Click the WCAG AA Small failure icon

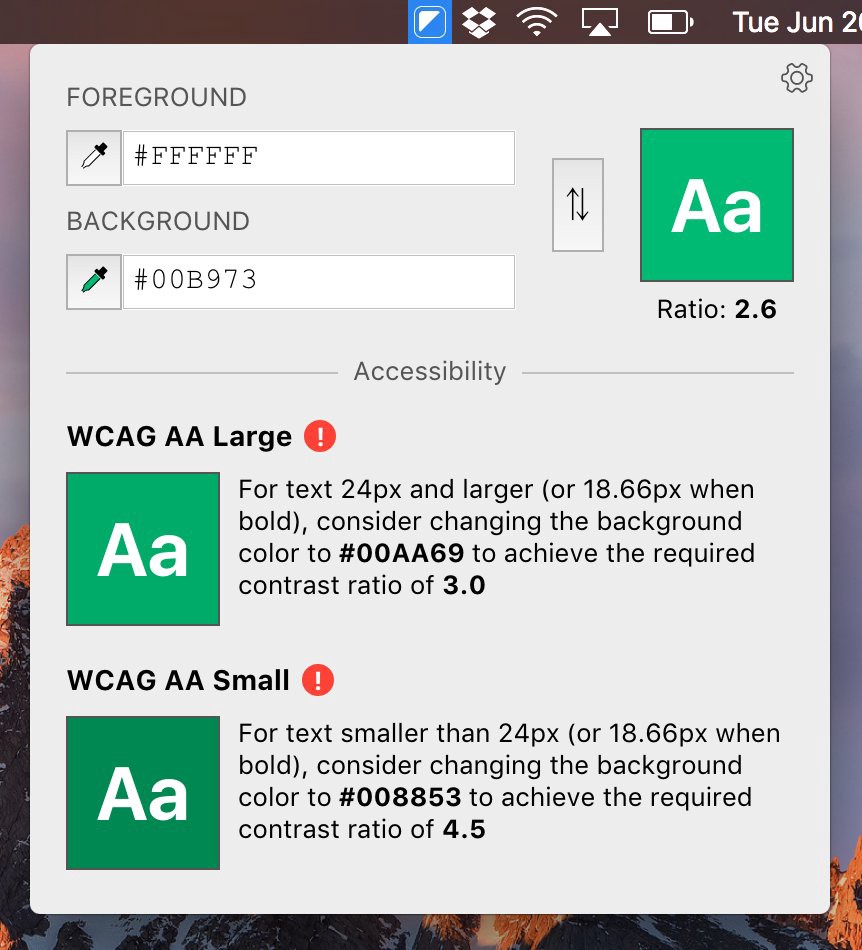318,681
